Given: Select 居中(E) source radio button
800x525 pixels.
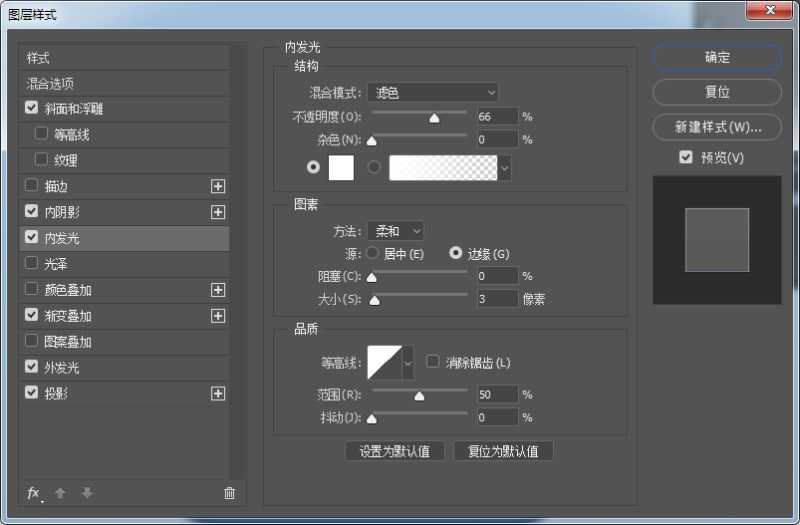Looking at the screenshot, I should click(372, 253).
